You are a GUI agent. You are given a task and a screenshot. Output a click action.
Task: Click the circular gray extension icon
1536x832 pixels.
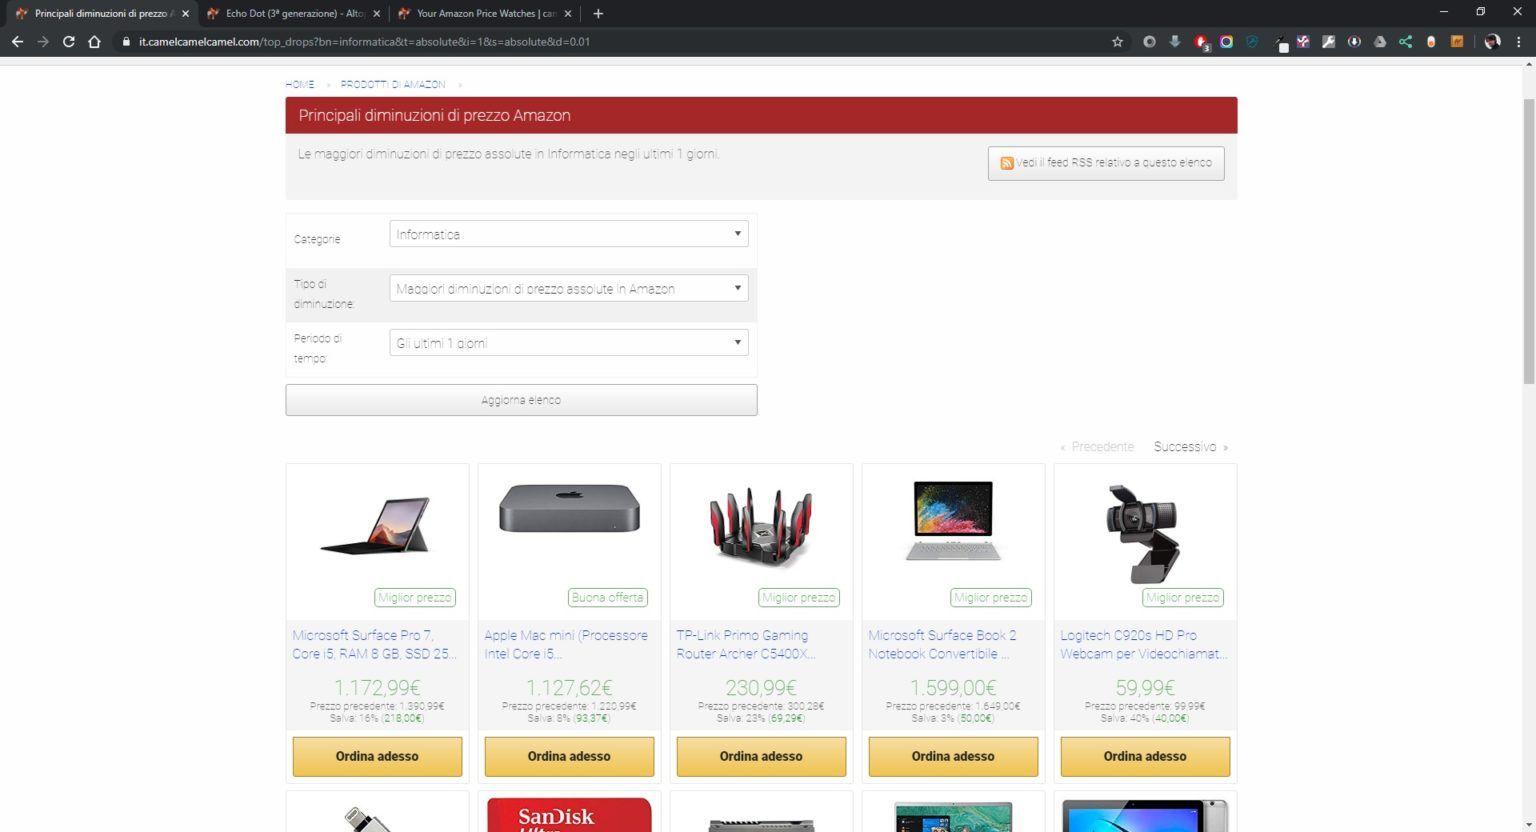tap(1149, 42)
